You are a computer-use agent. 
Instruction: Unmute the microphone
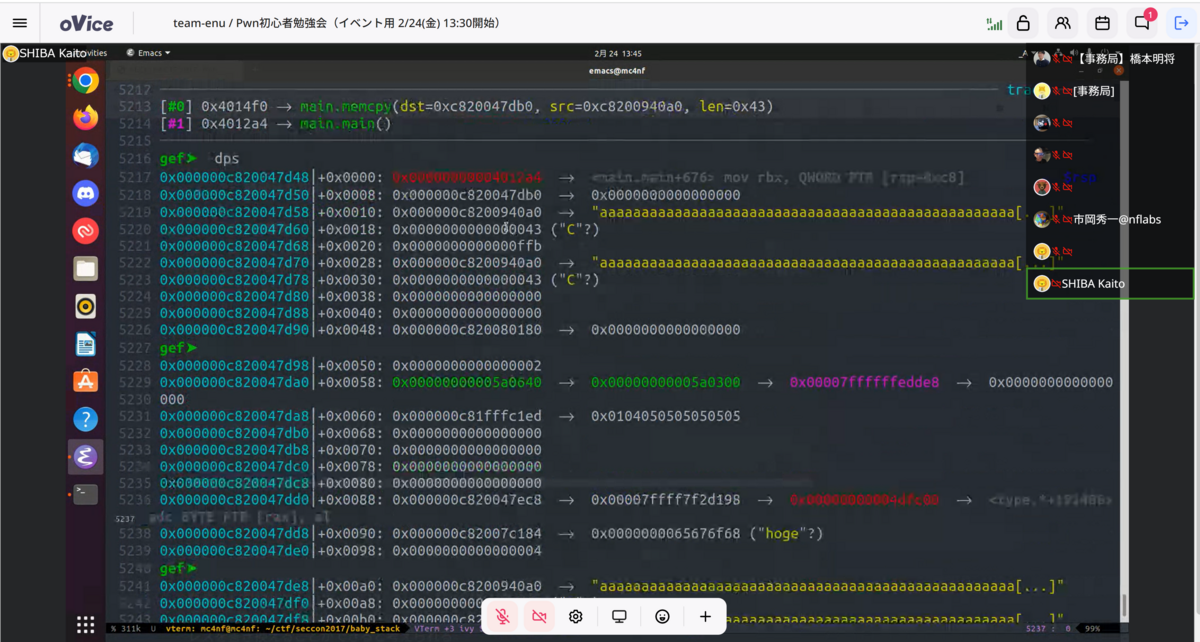tap(503, 616)
